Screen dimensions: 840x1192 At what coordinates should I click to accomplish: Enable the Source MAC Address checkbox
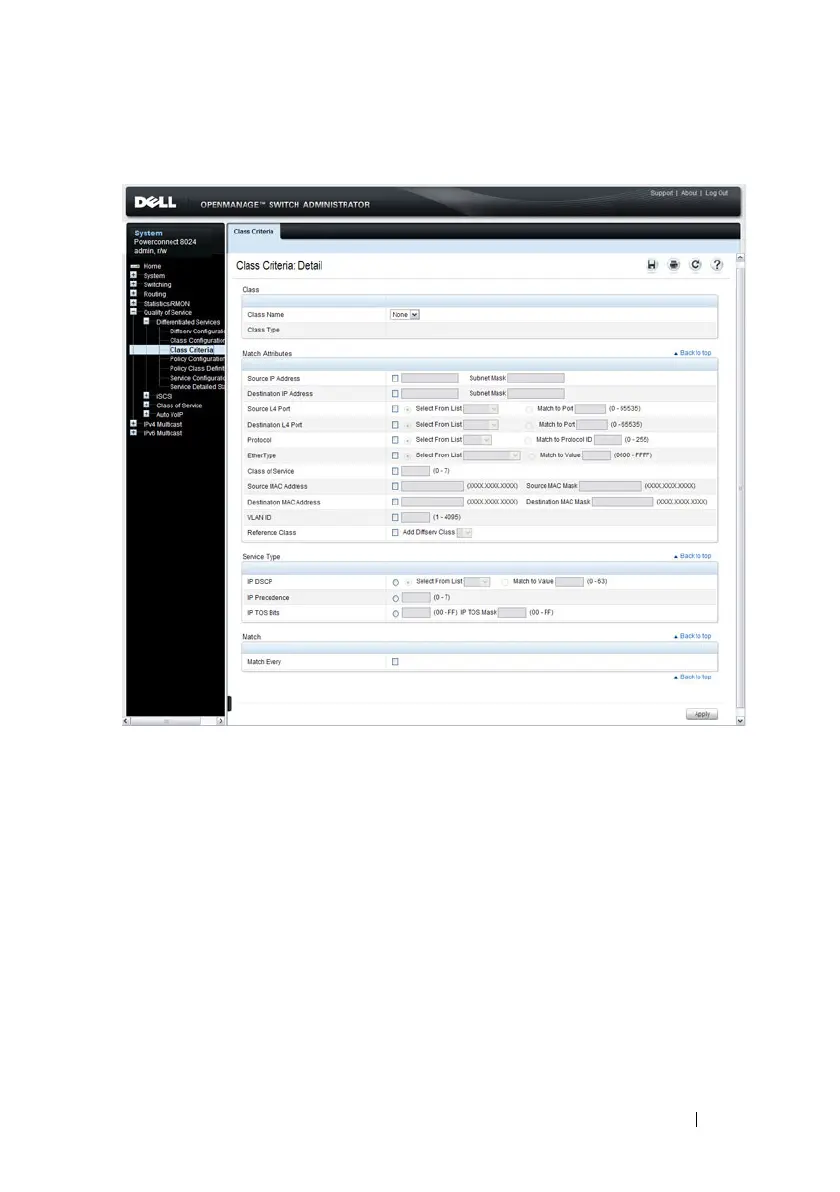point(395,487)
